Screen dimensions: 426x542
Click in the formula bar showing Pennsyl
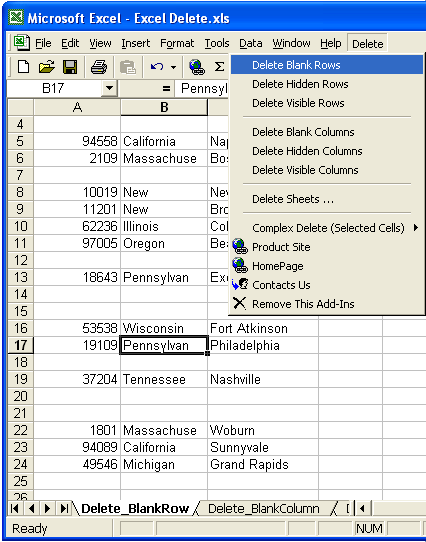tap(202, 89)
